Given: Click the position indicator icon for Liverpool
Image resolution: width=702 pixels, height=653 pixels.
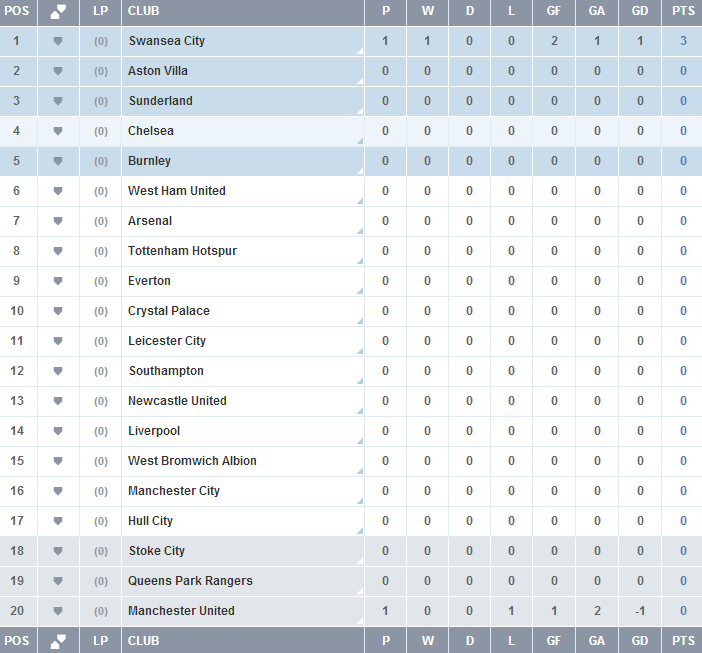Looking at the screenshot, I should click(x=58, y=431).
